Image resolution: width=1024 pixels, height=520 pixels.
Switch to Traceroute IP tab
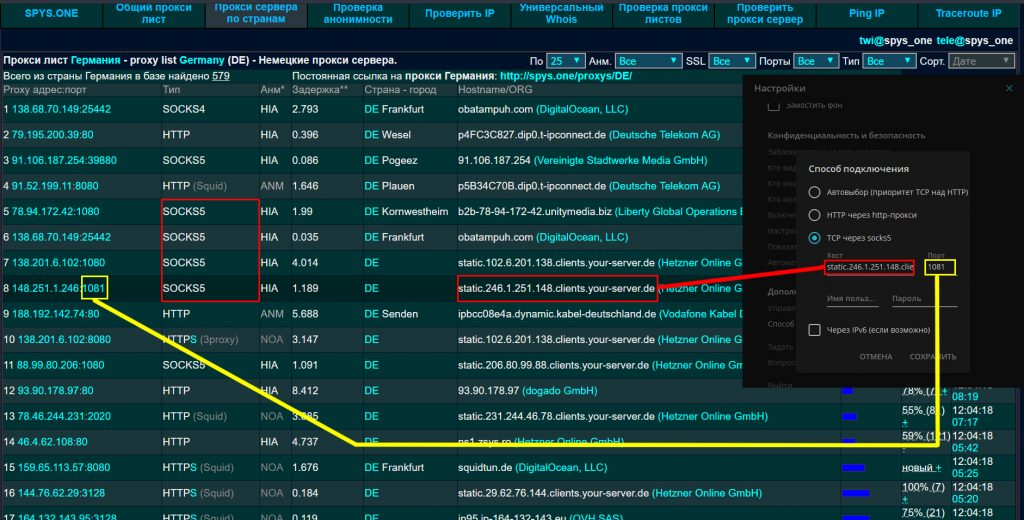pyautogui.click(x=968, y=13)
